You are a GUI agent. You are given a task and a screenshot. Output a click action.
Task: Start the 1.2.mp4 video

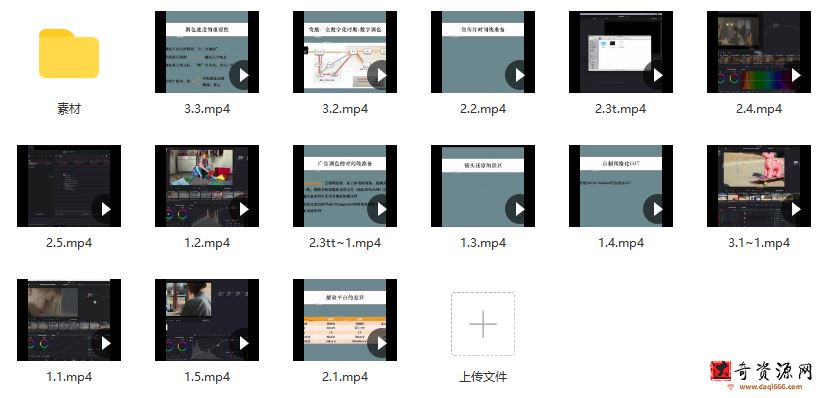tap(242, 209)
